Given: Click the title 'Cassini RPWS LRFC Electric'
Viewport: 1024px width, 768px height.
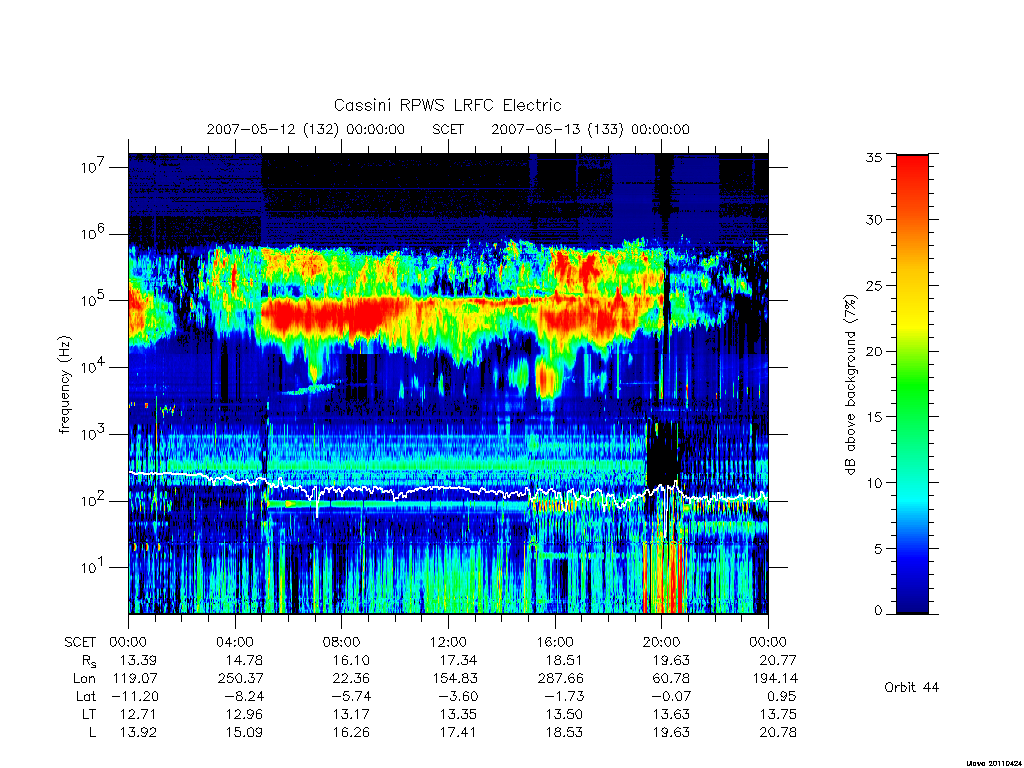Looking at the screenshot, I should click(447, 105).
